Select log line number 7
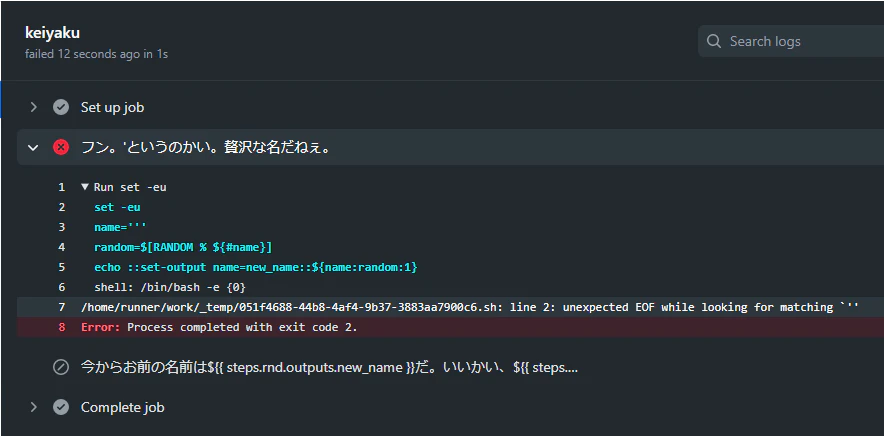Image resolution: width=884 pixels, height=436 pixels. [x=61, y=307]
